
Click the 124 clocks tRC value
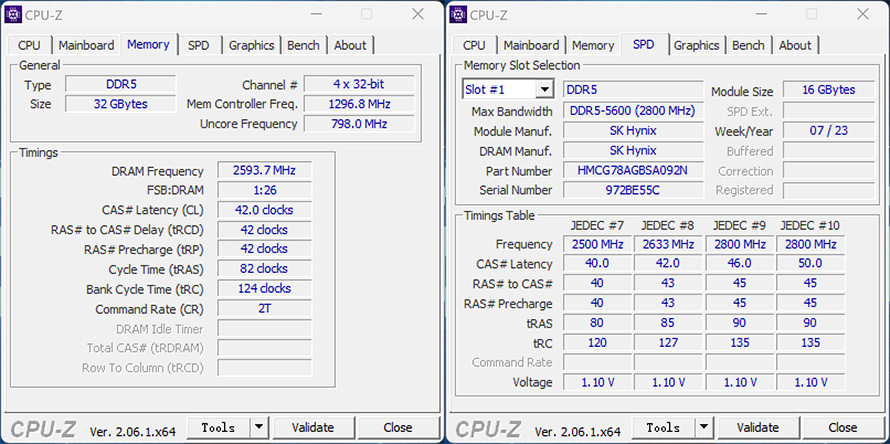265,288
